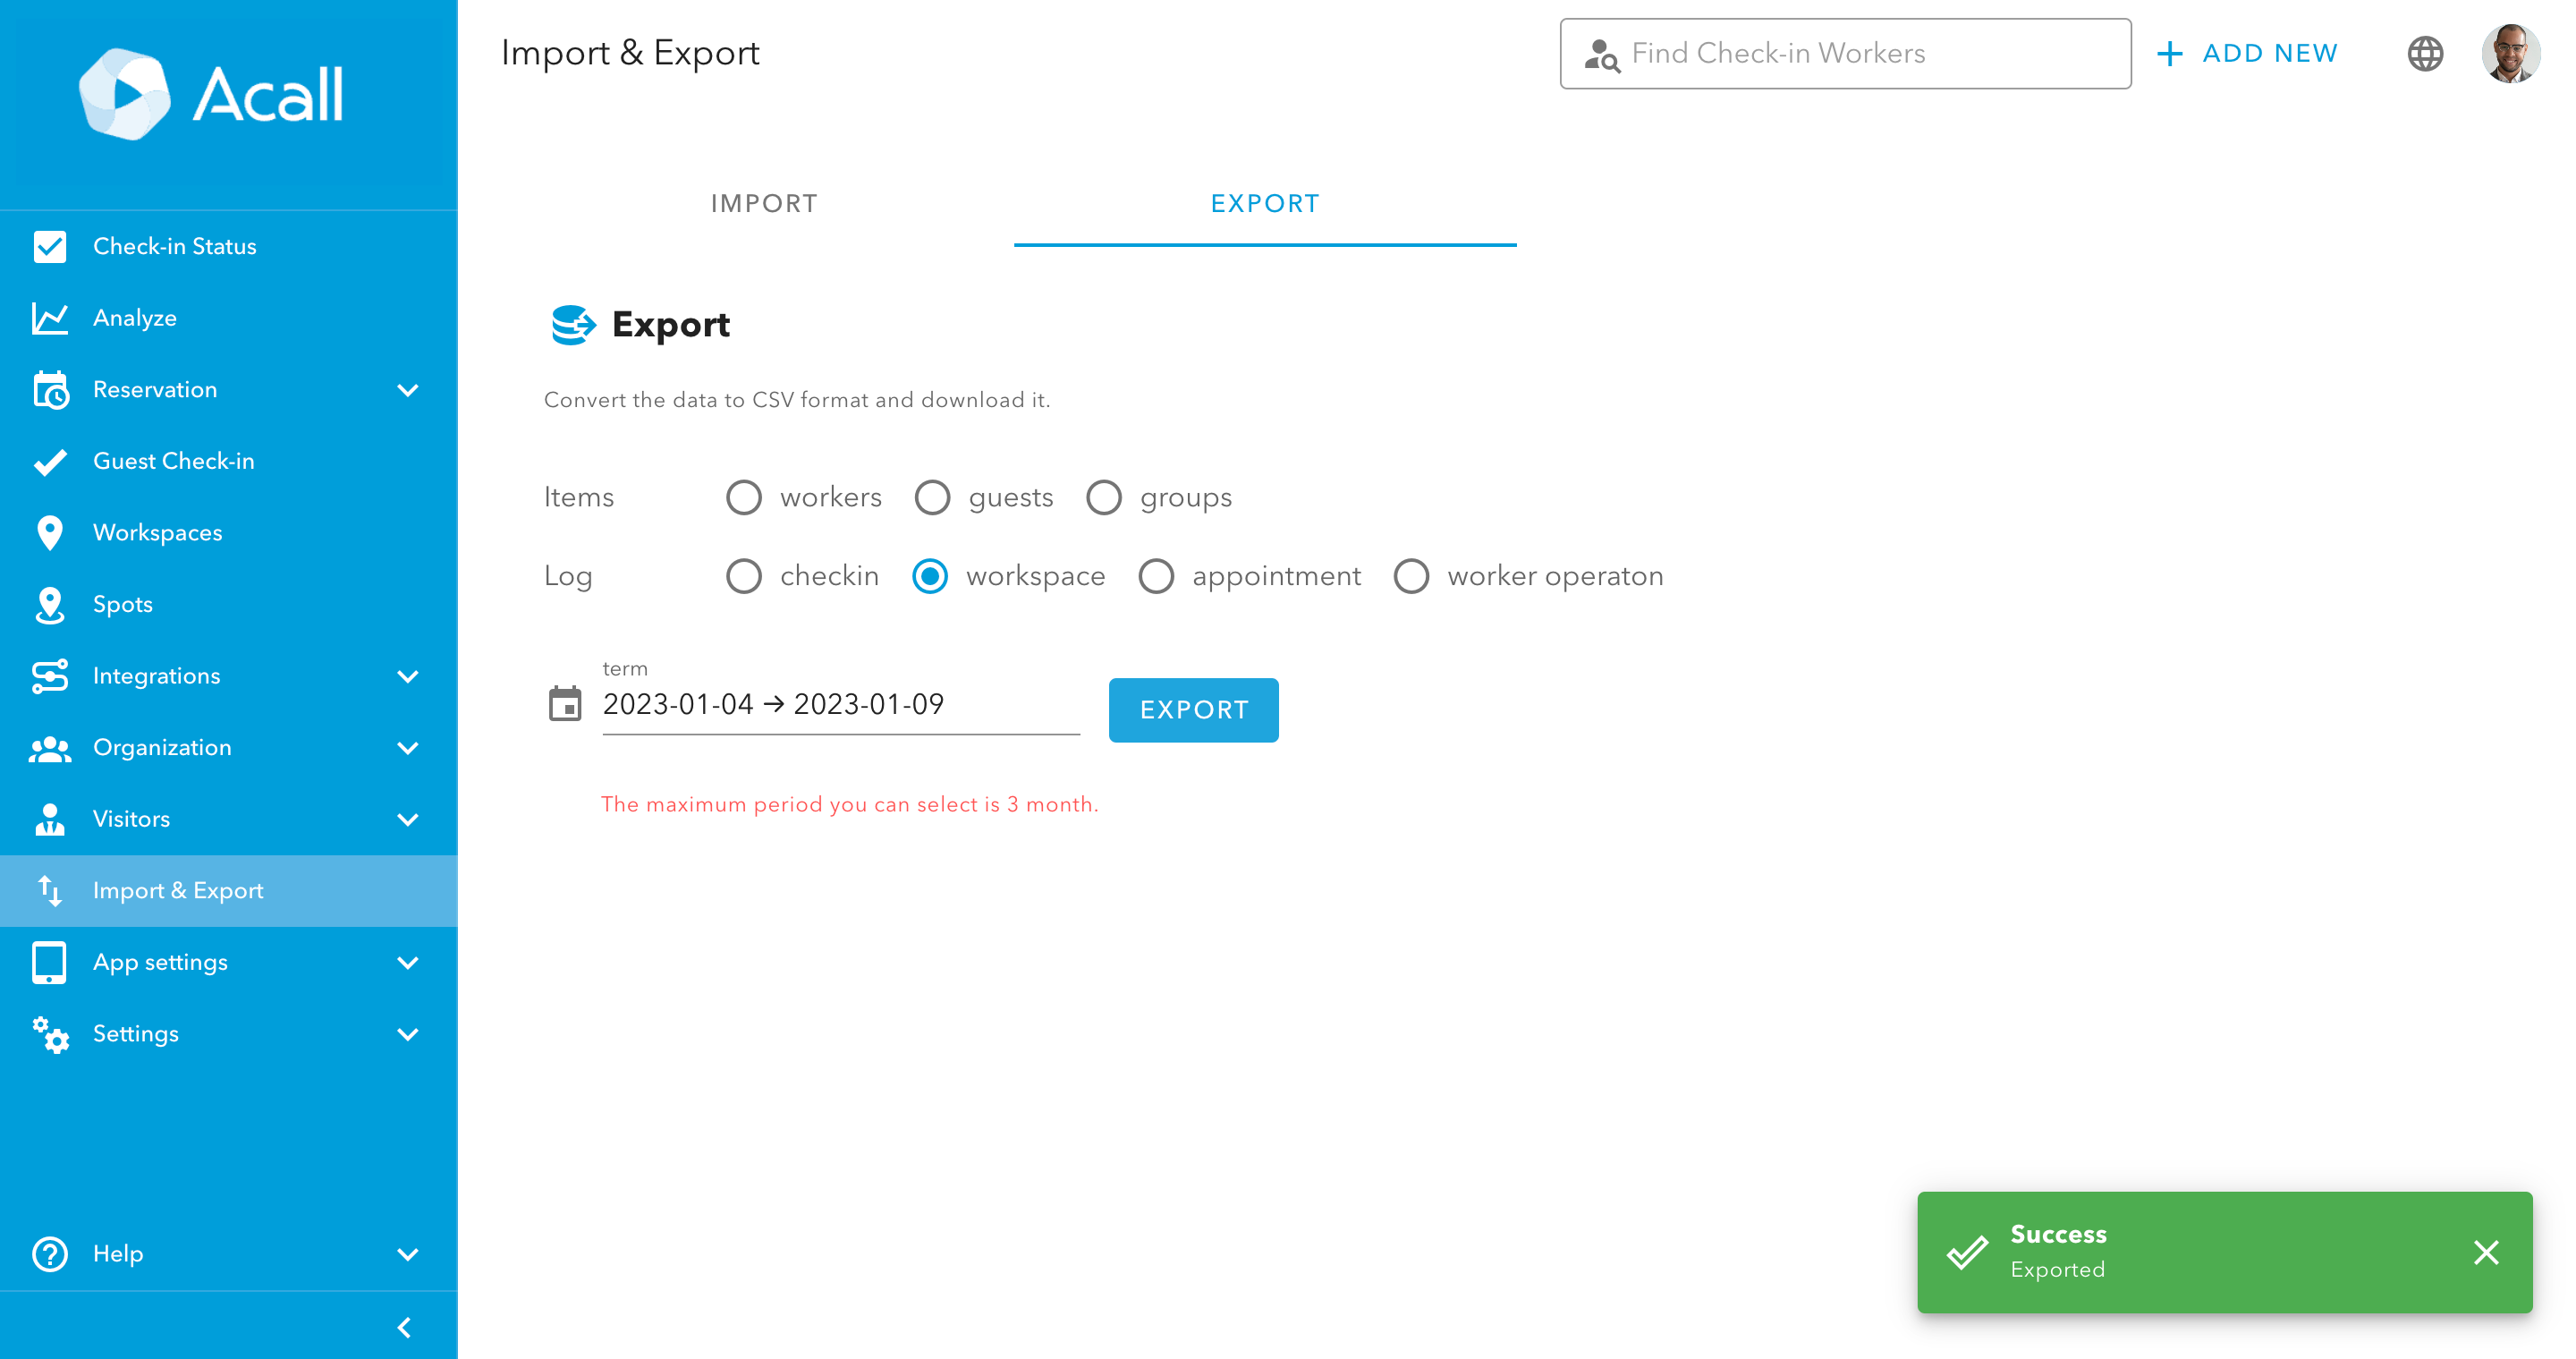Switch to the EXPORT tab
This screenshot has width=2576, height=1359.
pos(1265,203)
